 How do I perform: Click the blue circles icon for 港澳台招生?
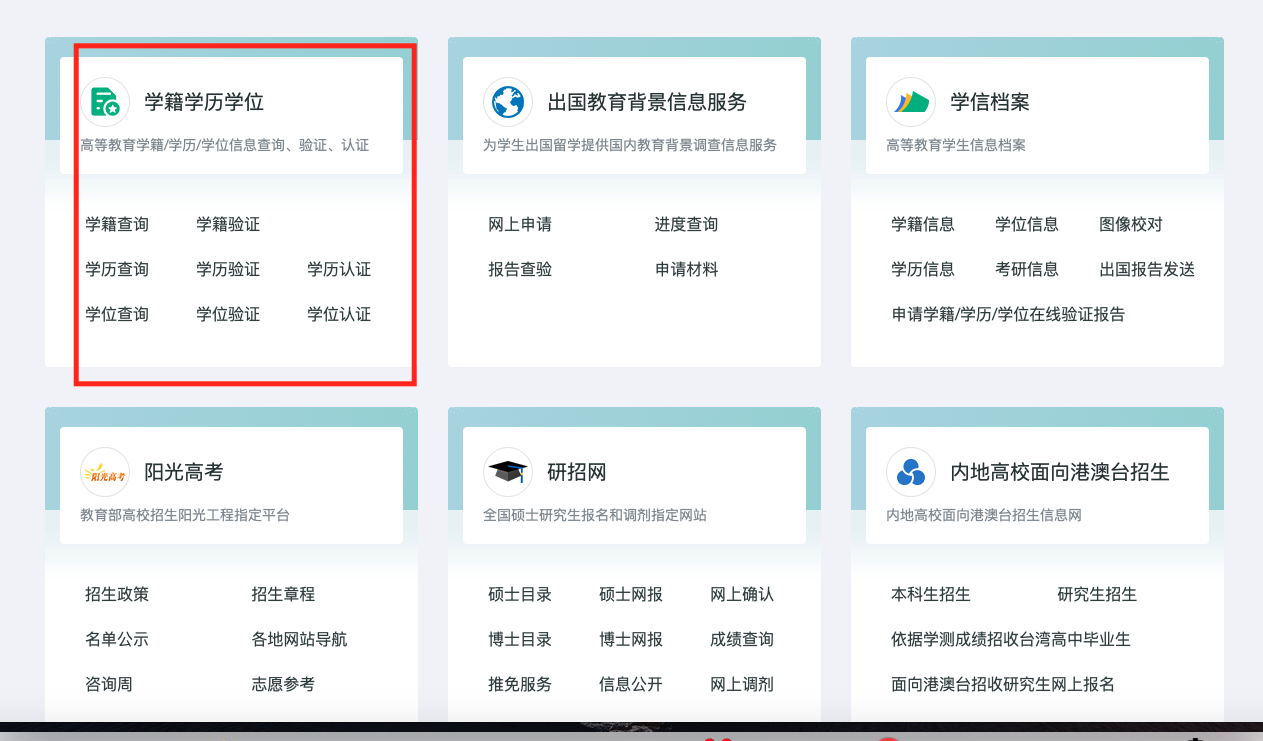[x=911, y=472]
